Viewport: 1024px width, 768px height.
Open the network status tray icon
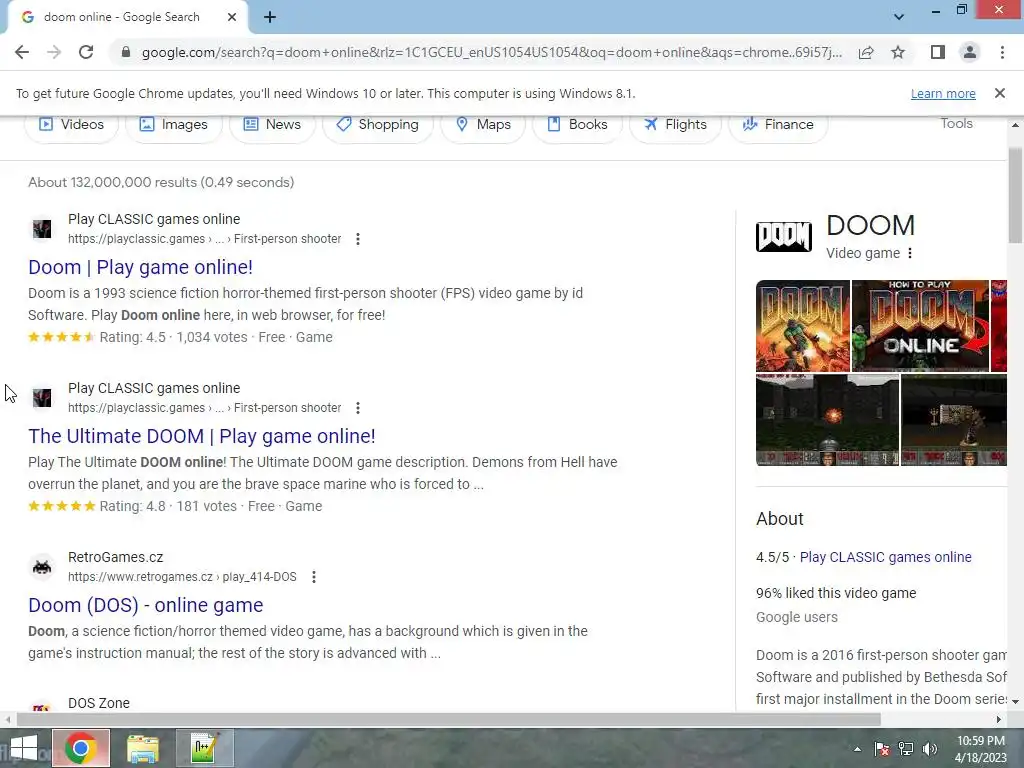906,749
